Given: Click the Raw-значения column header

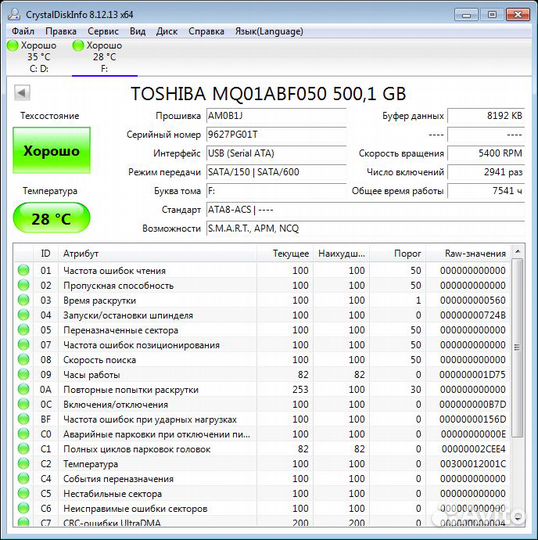Looking at the screenshot, I should 468,253.
